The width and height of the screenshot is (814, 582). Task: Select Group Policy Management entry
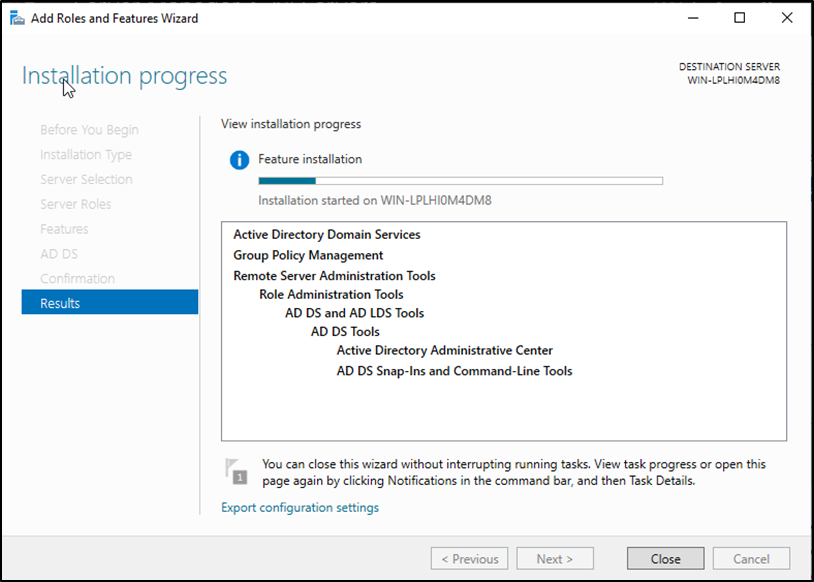(308, 255)
